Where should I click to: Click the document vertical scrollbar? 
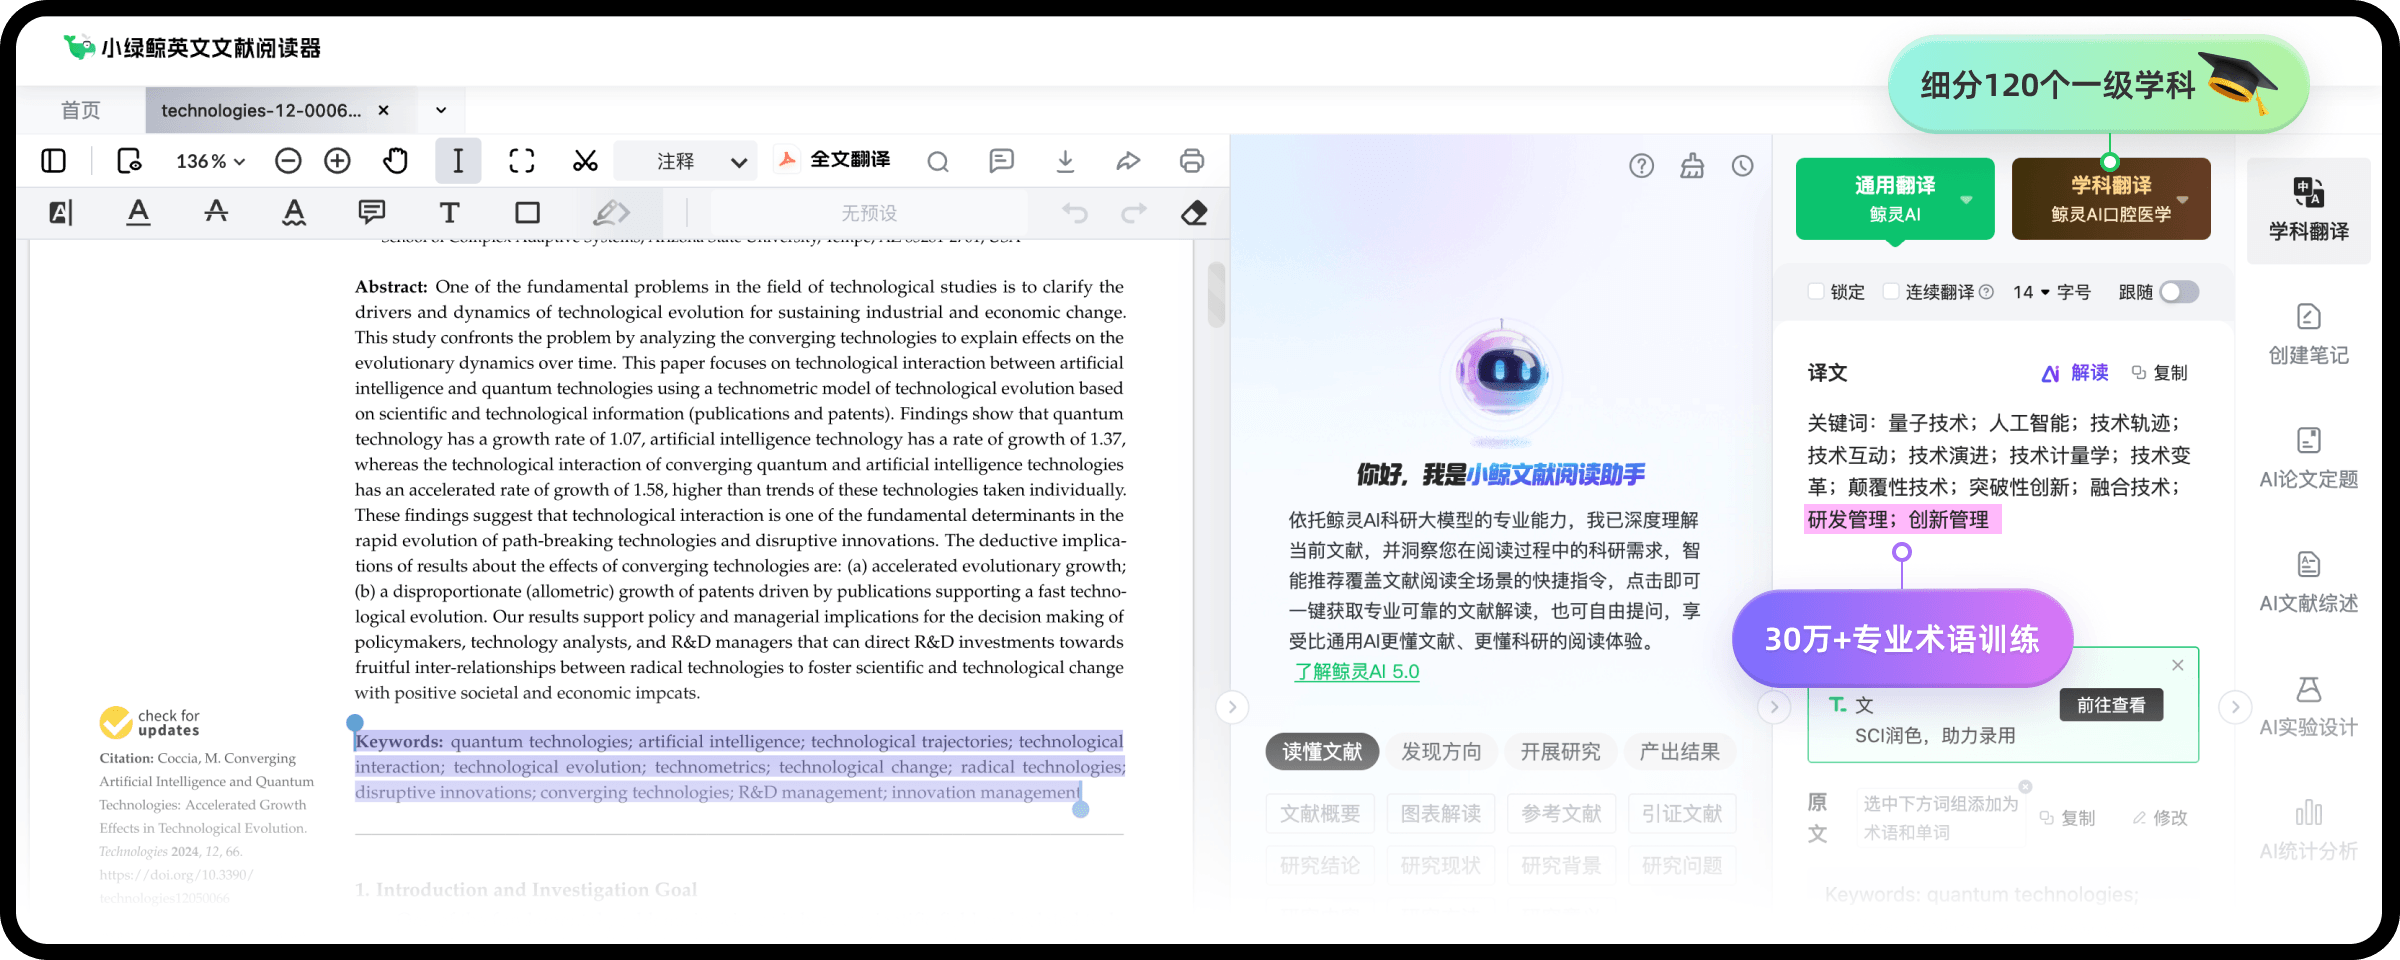click(1216, 294)
